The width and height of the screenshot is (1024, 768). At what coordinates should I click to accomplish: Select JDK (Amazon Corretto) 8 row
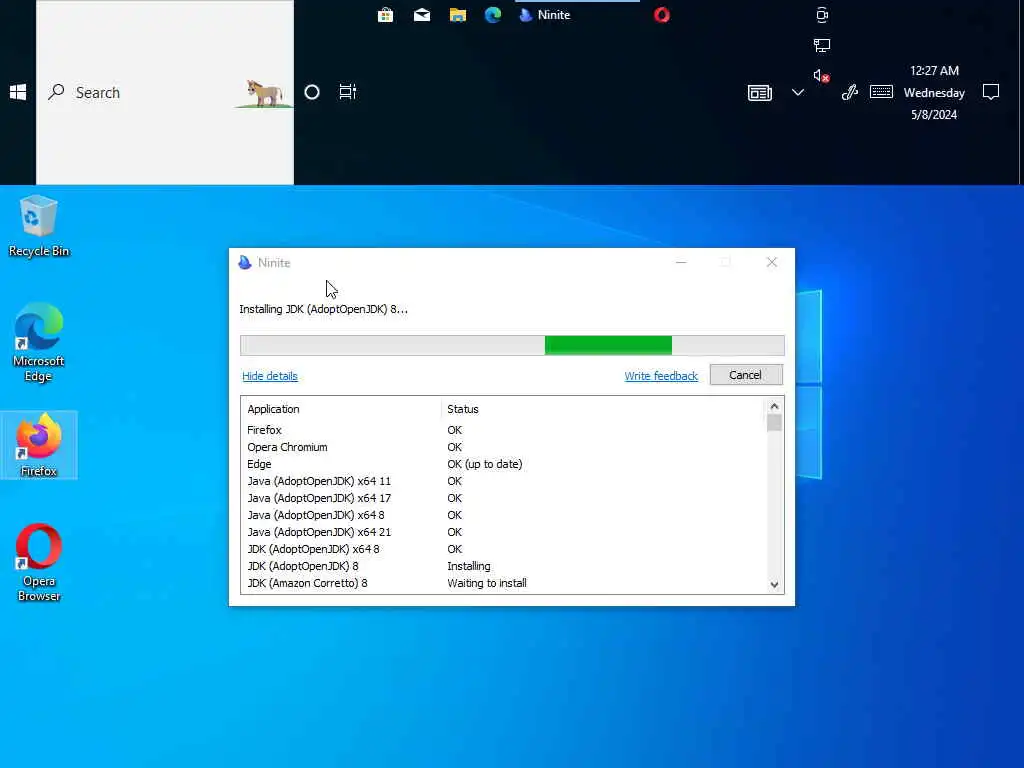503,583
